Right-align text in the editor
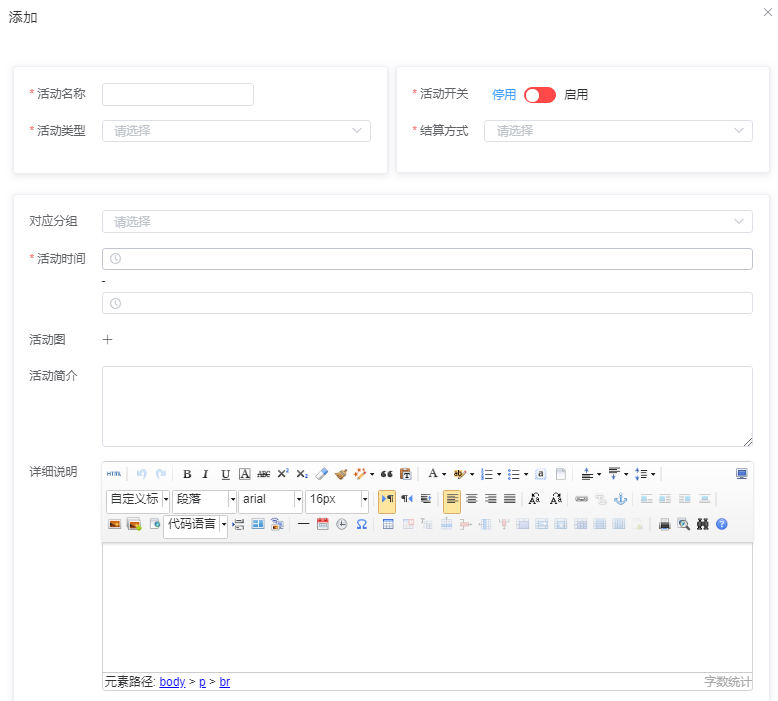Viewport: 778px width, 701px height. (490, 499)
